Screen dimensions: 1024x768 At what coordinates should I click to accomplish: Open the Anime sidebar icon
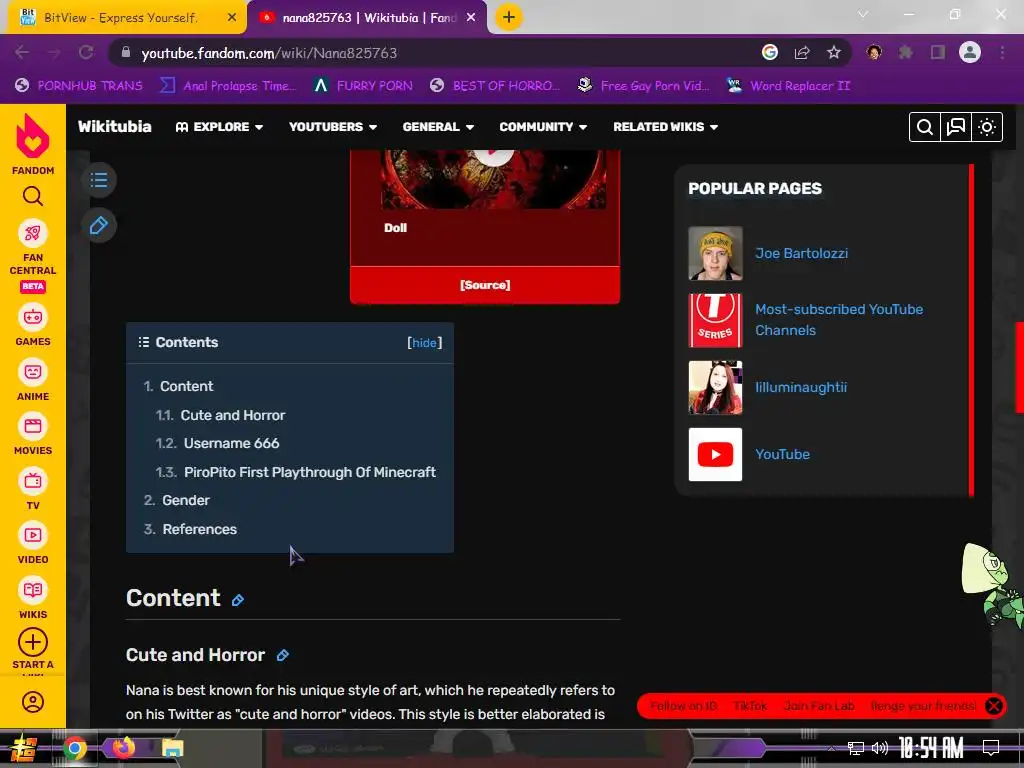point(33,372)
